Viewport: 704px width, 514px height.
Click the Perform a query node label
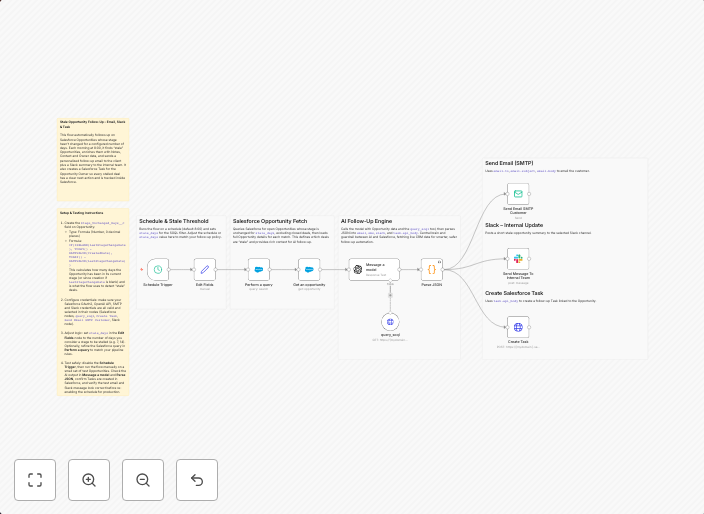259,285
